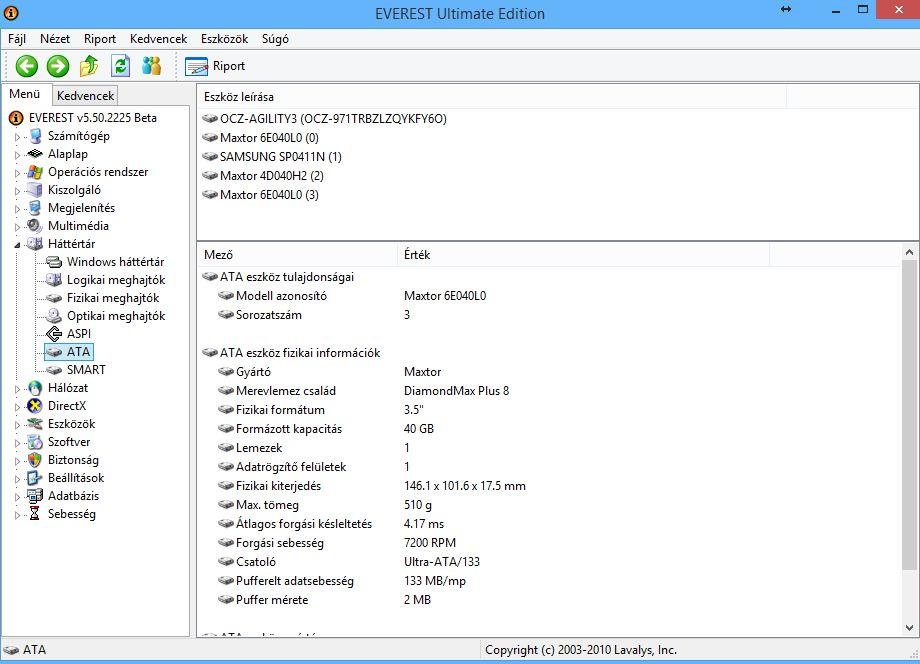Switch to the Menü tab
920x664 pixels.
(25, 94)
